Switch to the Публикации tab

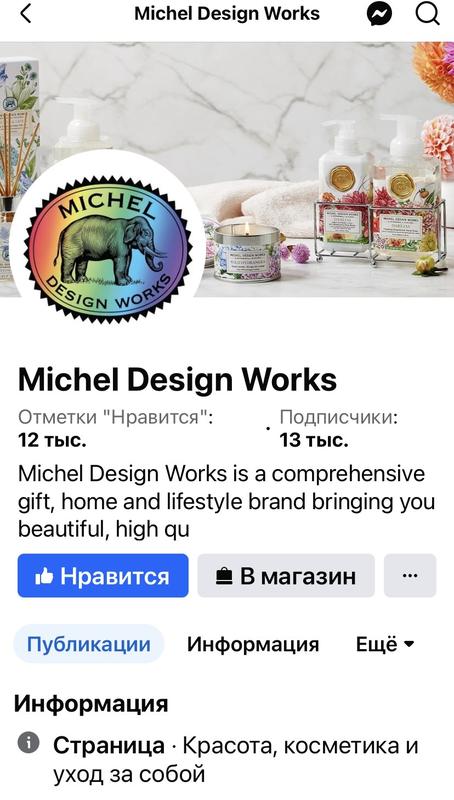pos(89,644)
